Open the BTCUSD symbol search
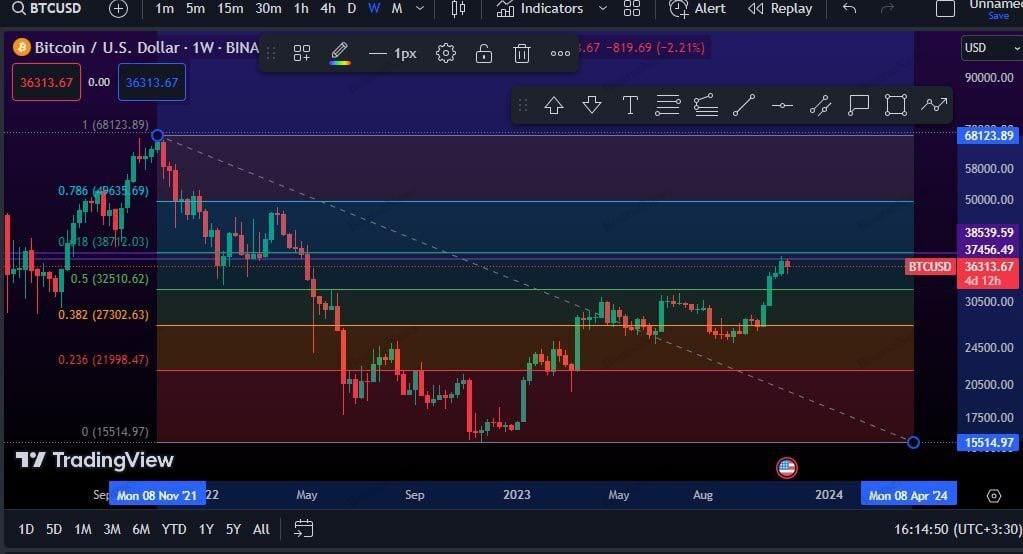The height and width of the screenshot is (554, 1023). pyautogui.click(x=47, y=8)
